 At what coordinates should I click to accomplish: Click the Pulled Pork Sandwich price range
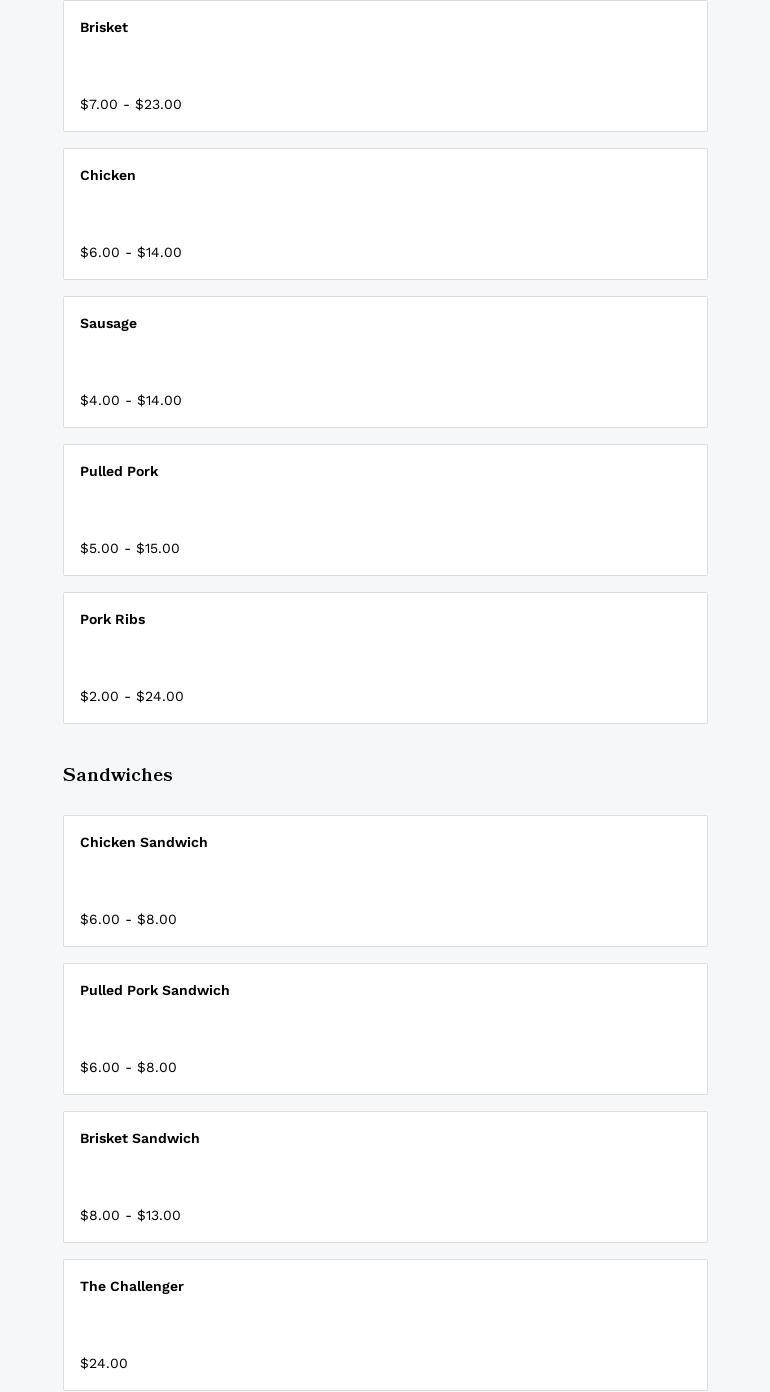[128, 1068]
